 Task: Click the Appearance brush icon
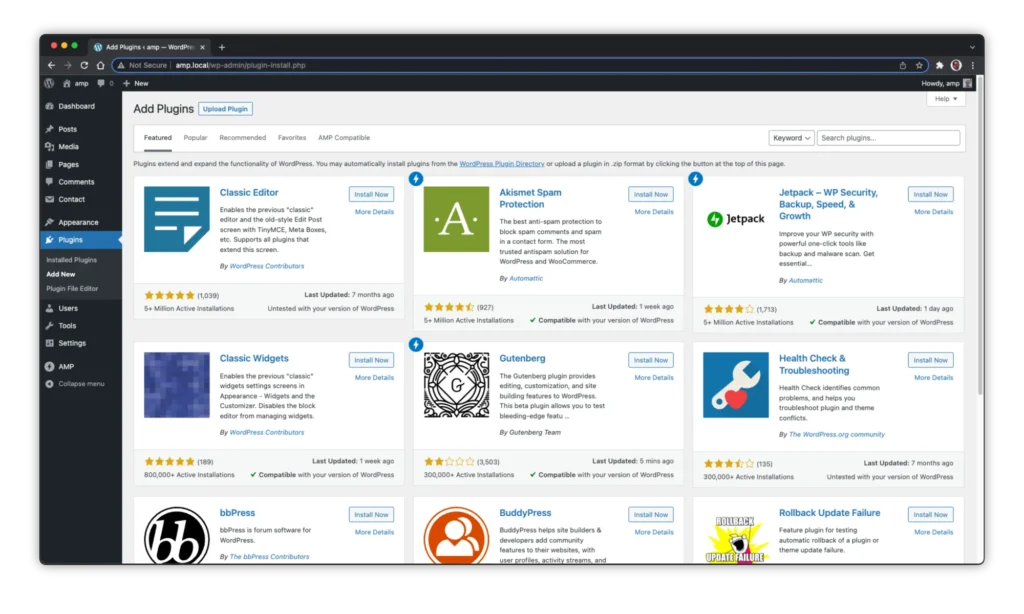pos(50,222)
